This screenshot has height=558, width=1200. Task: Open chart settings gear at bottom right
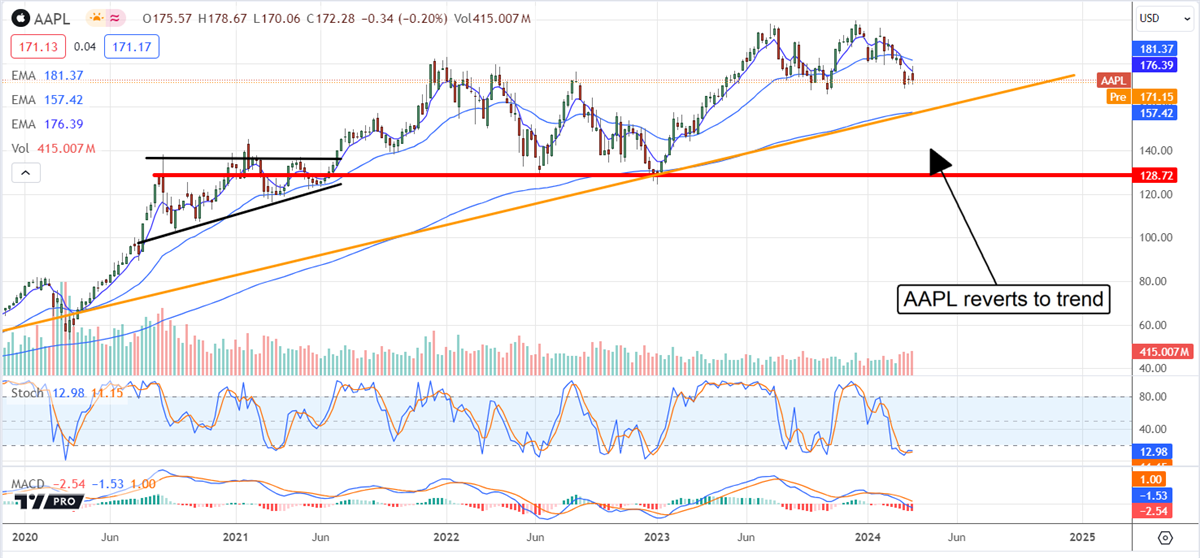click(1165, 539)
